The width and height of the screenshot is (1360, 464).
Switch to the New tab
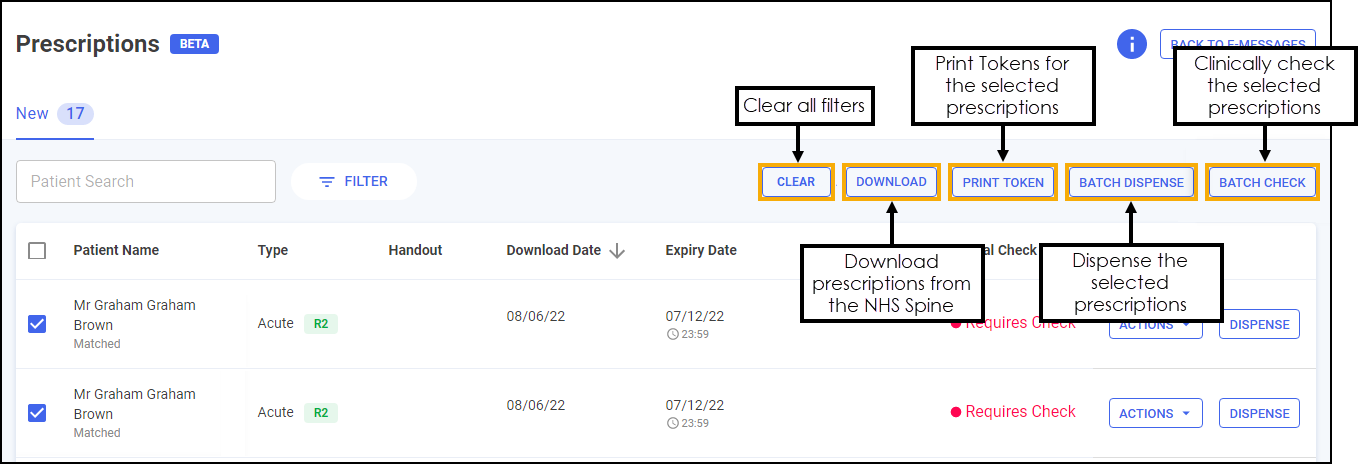(32, 114)
